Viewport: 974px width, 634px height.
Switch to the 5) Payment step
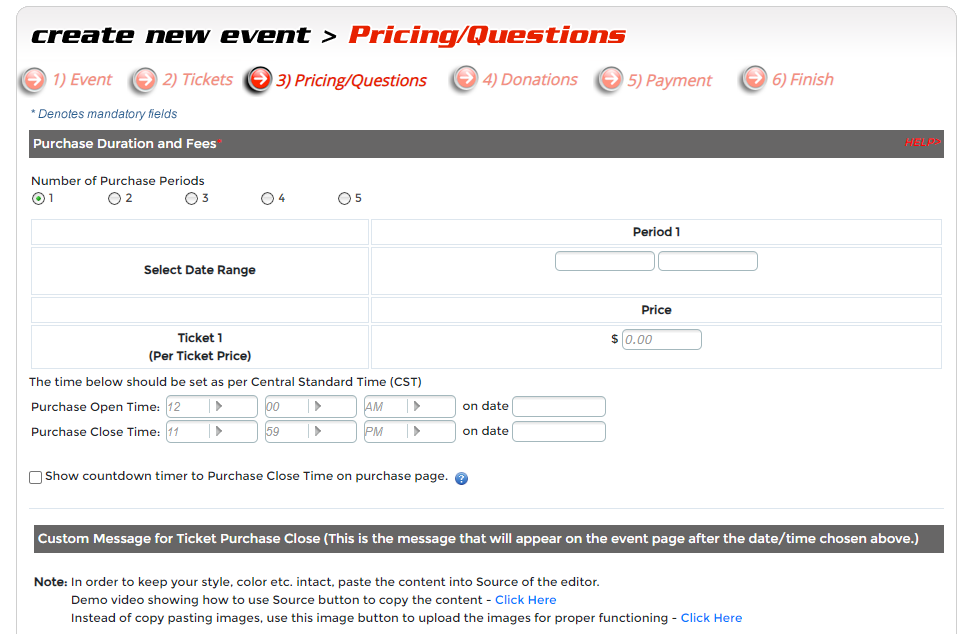click(669, 81)
